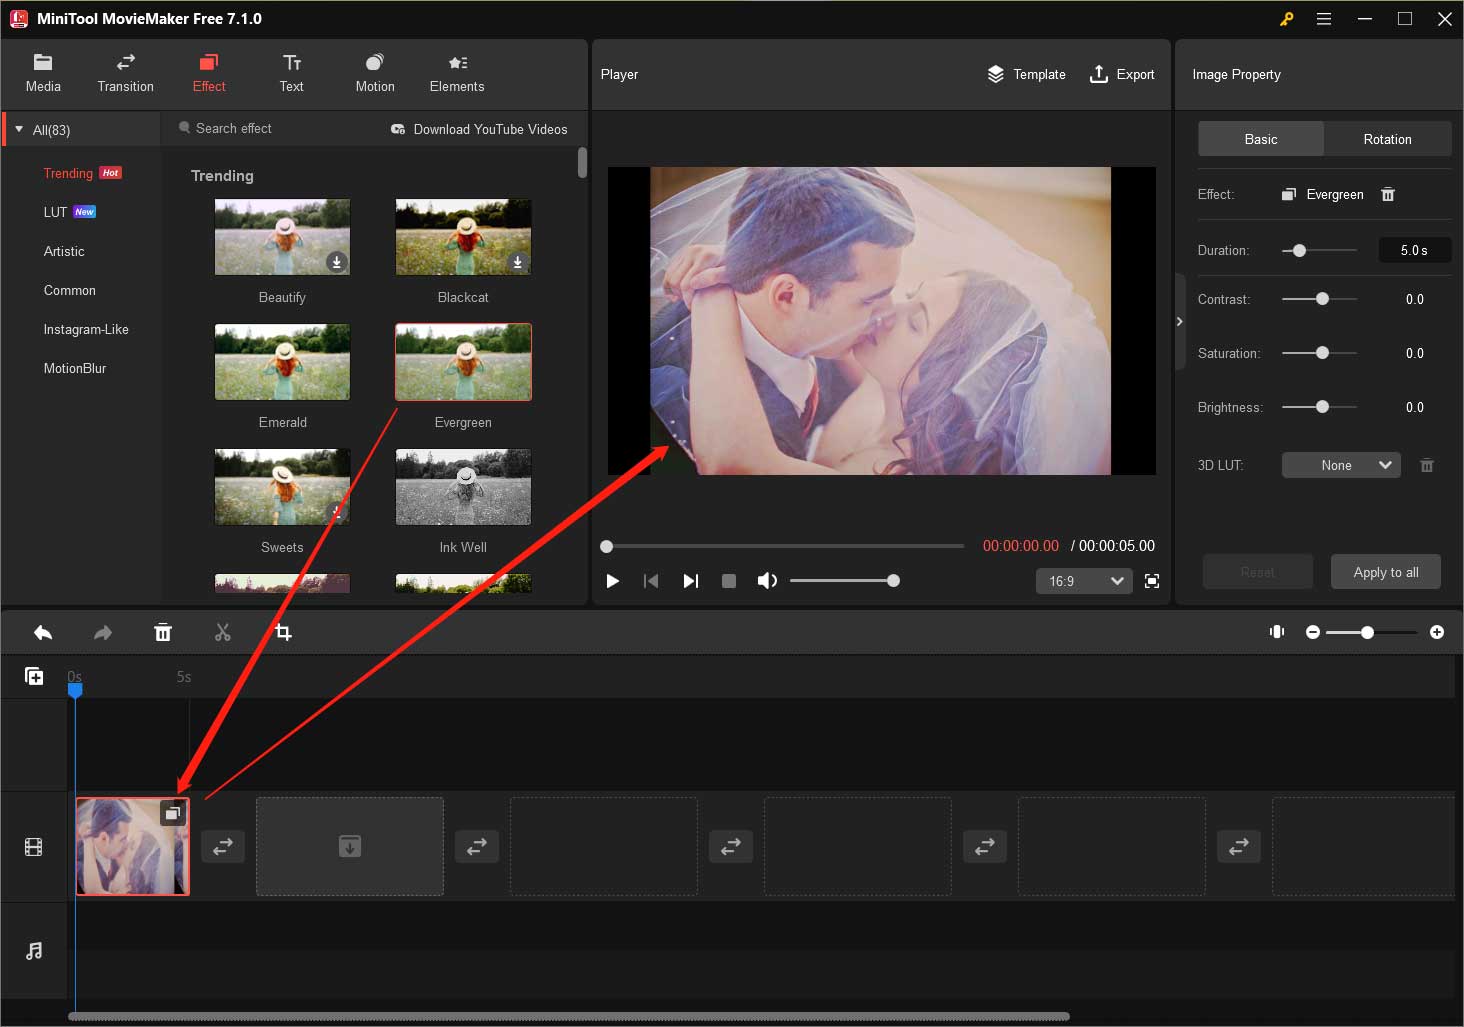
Task: Select the Emerald effect thumbnail
Action: tap(282, 362)
